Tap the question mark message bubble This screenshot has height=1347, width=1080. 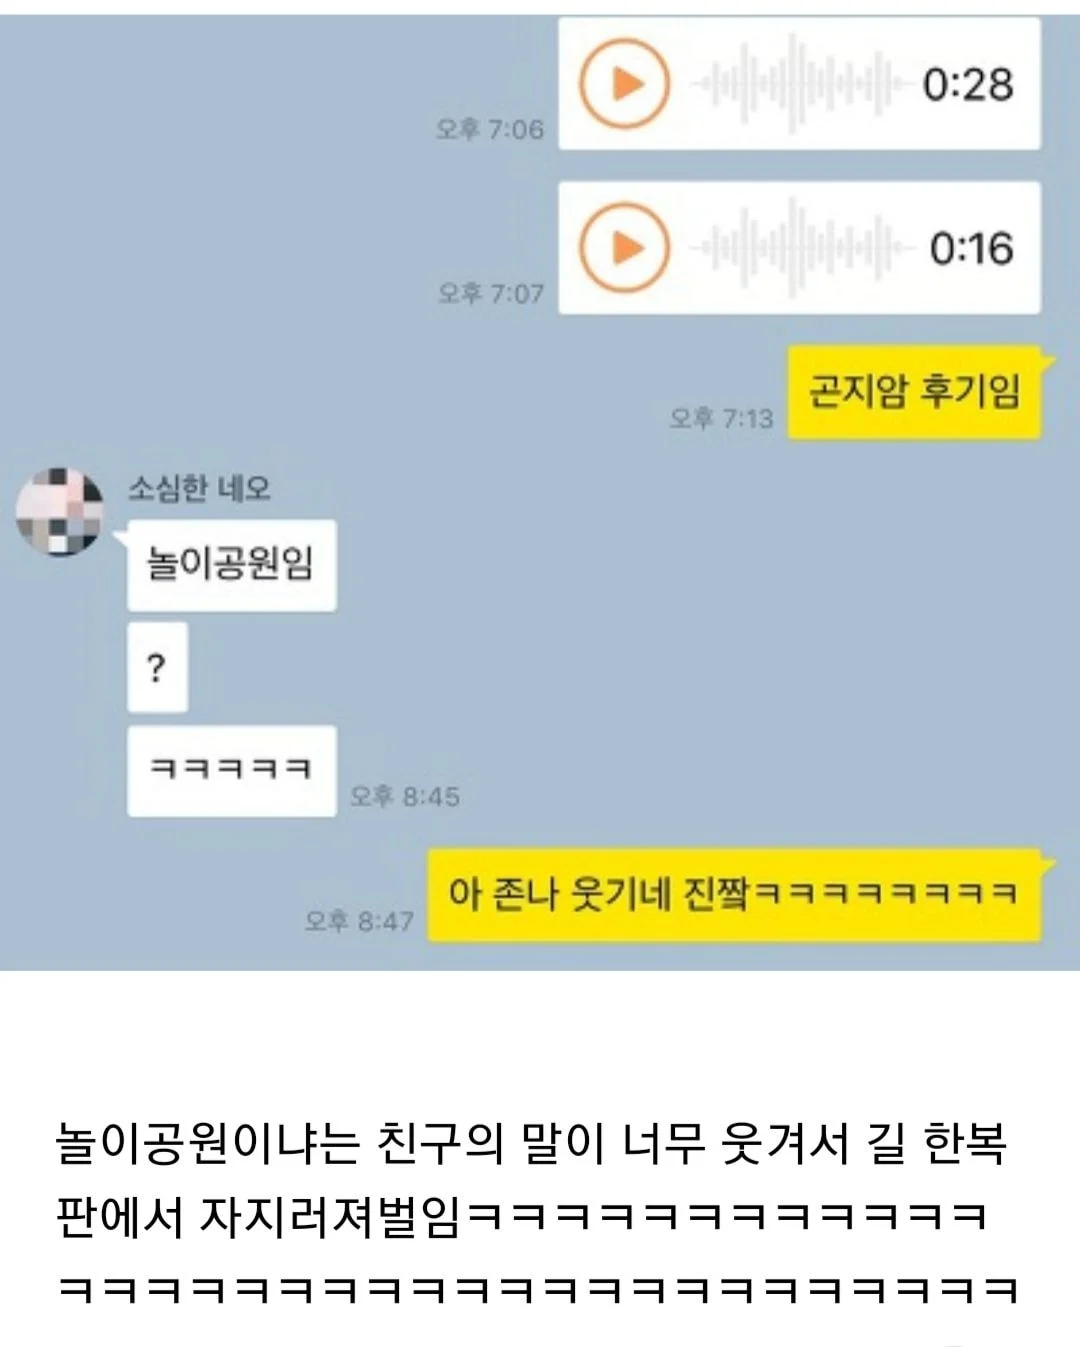click(157, 667)
